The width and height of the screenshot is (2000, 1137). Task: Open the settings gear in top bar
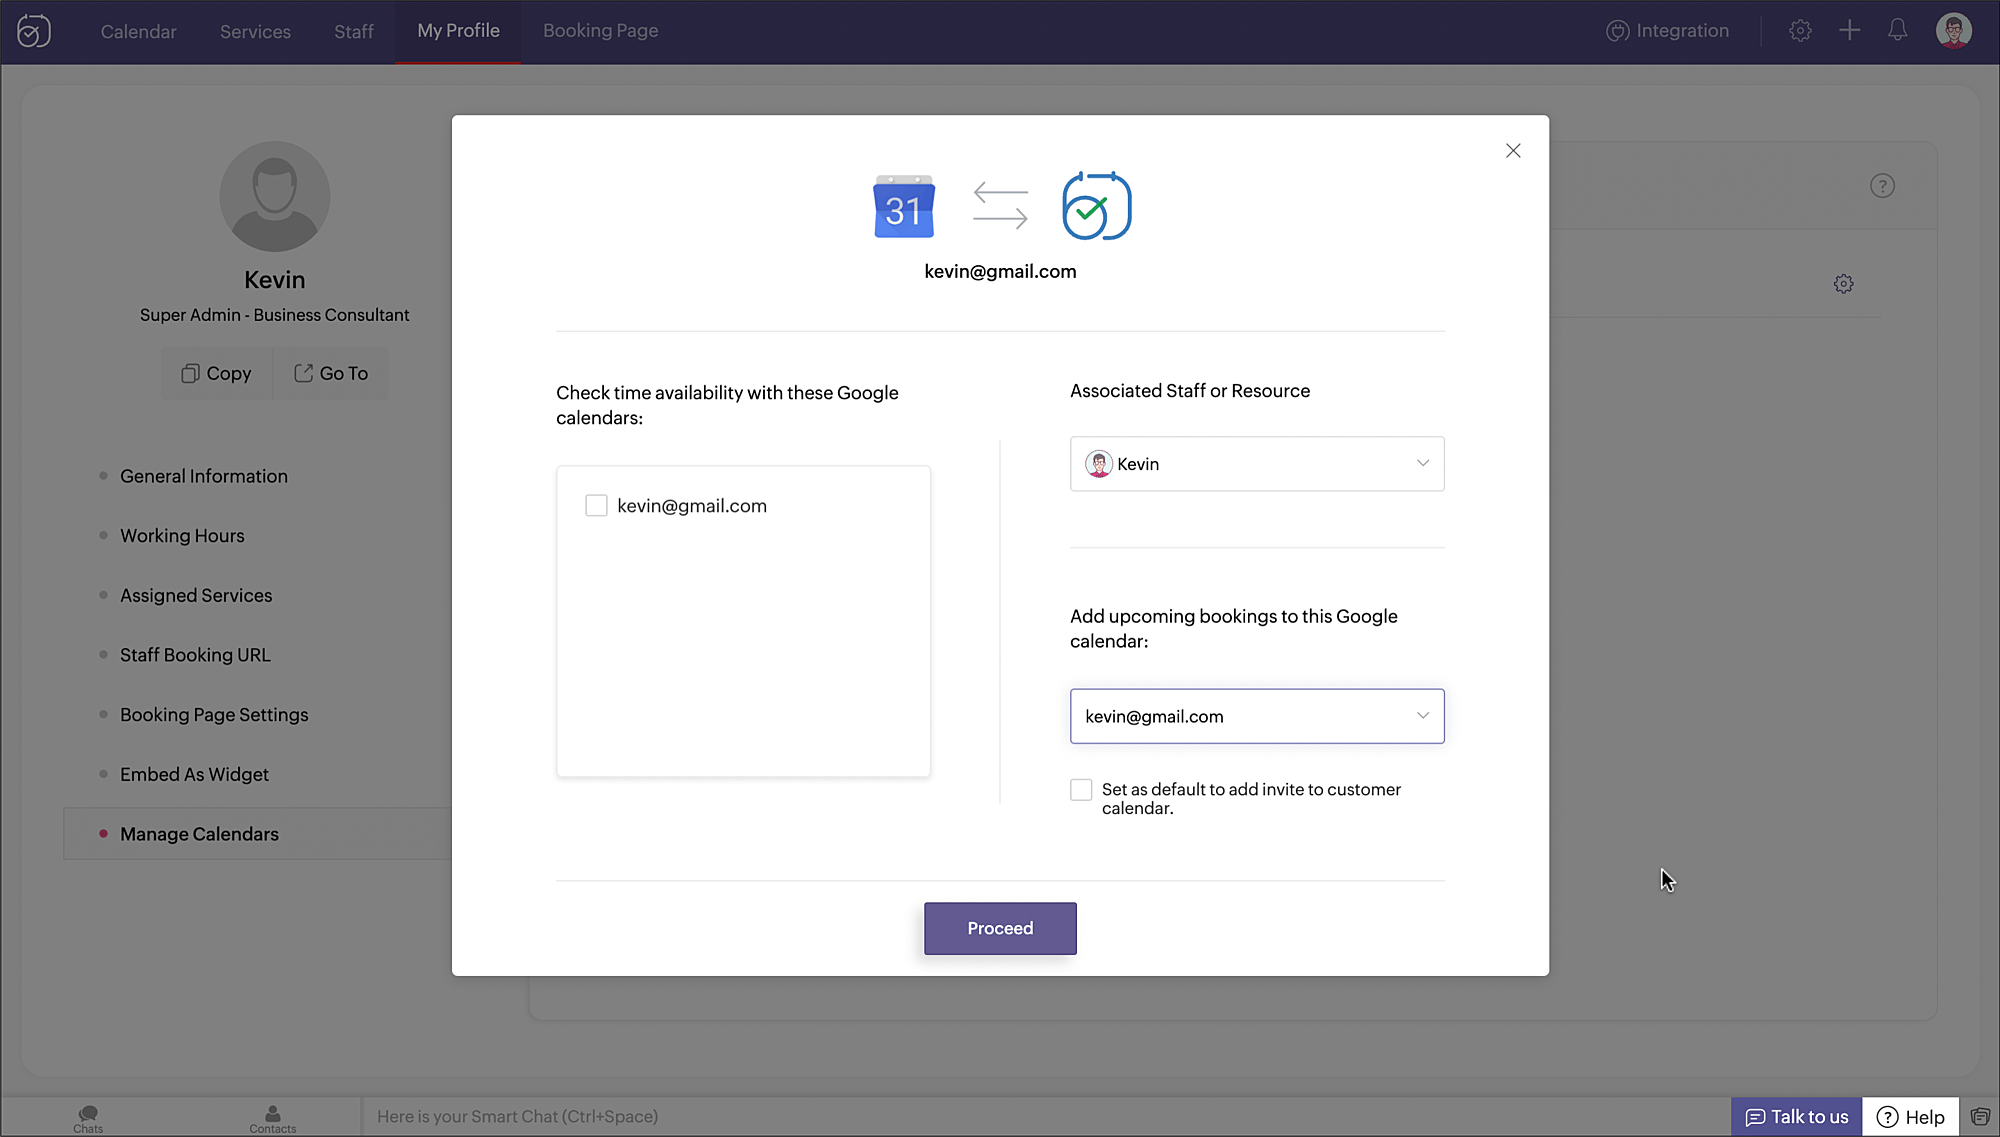[x=1800, y=31]
